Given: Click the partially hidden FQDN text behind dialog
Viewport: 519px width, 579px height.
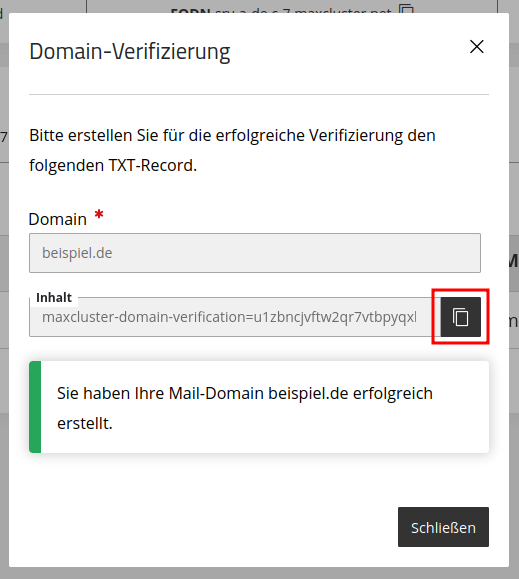Looking at the screenshot, I should click(x=281, y=10).
